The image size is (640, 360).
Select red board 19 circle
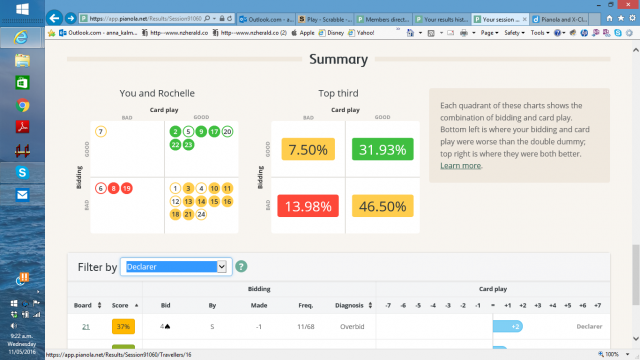pos(127,188)
